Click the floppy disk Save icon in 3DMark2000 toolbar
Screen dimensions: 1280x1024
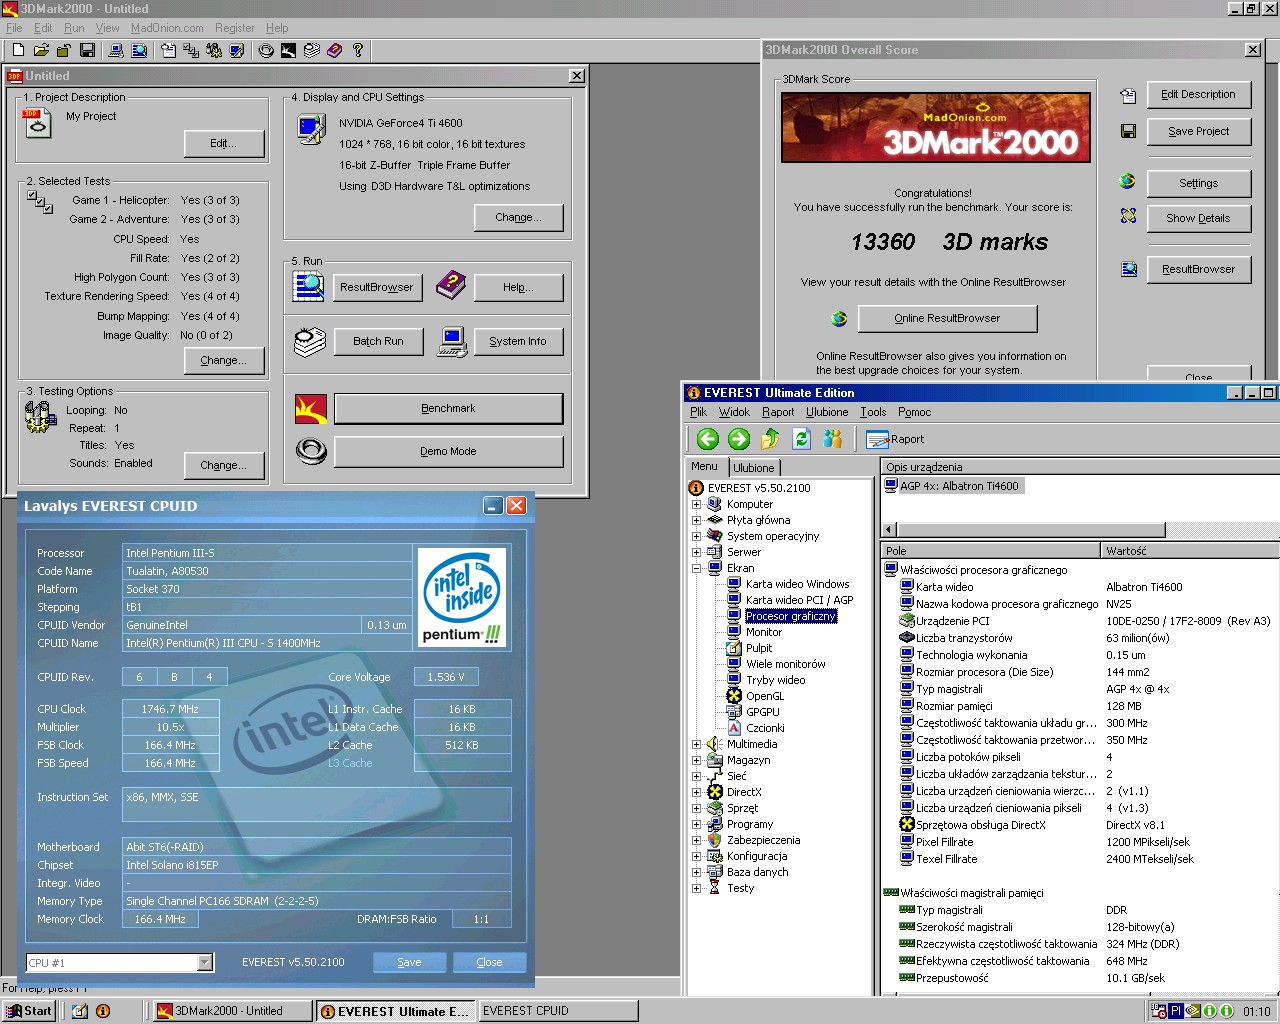[87, 50]
